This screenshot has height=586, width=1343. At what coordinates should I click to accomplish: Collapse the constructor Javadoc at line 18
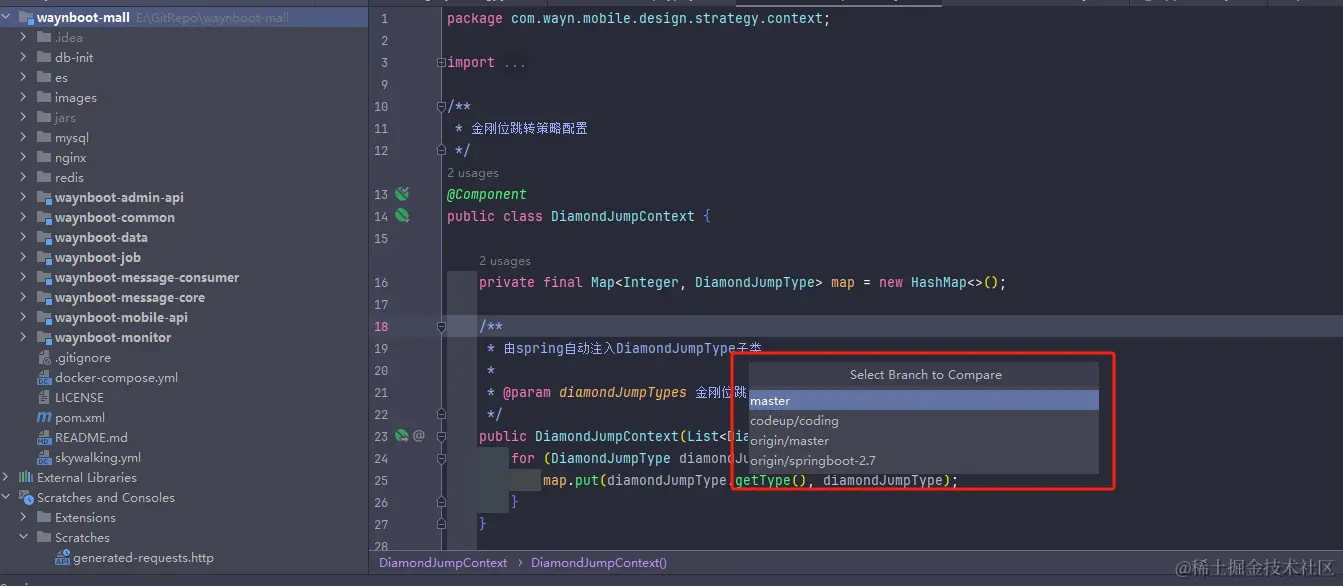click(x=441, y=326)
